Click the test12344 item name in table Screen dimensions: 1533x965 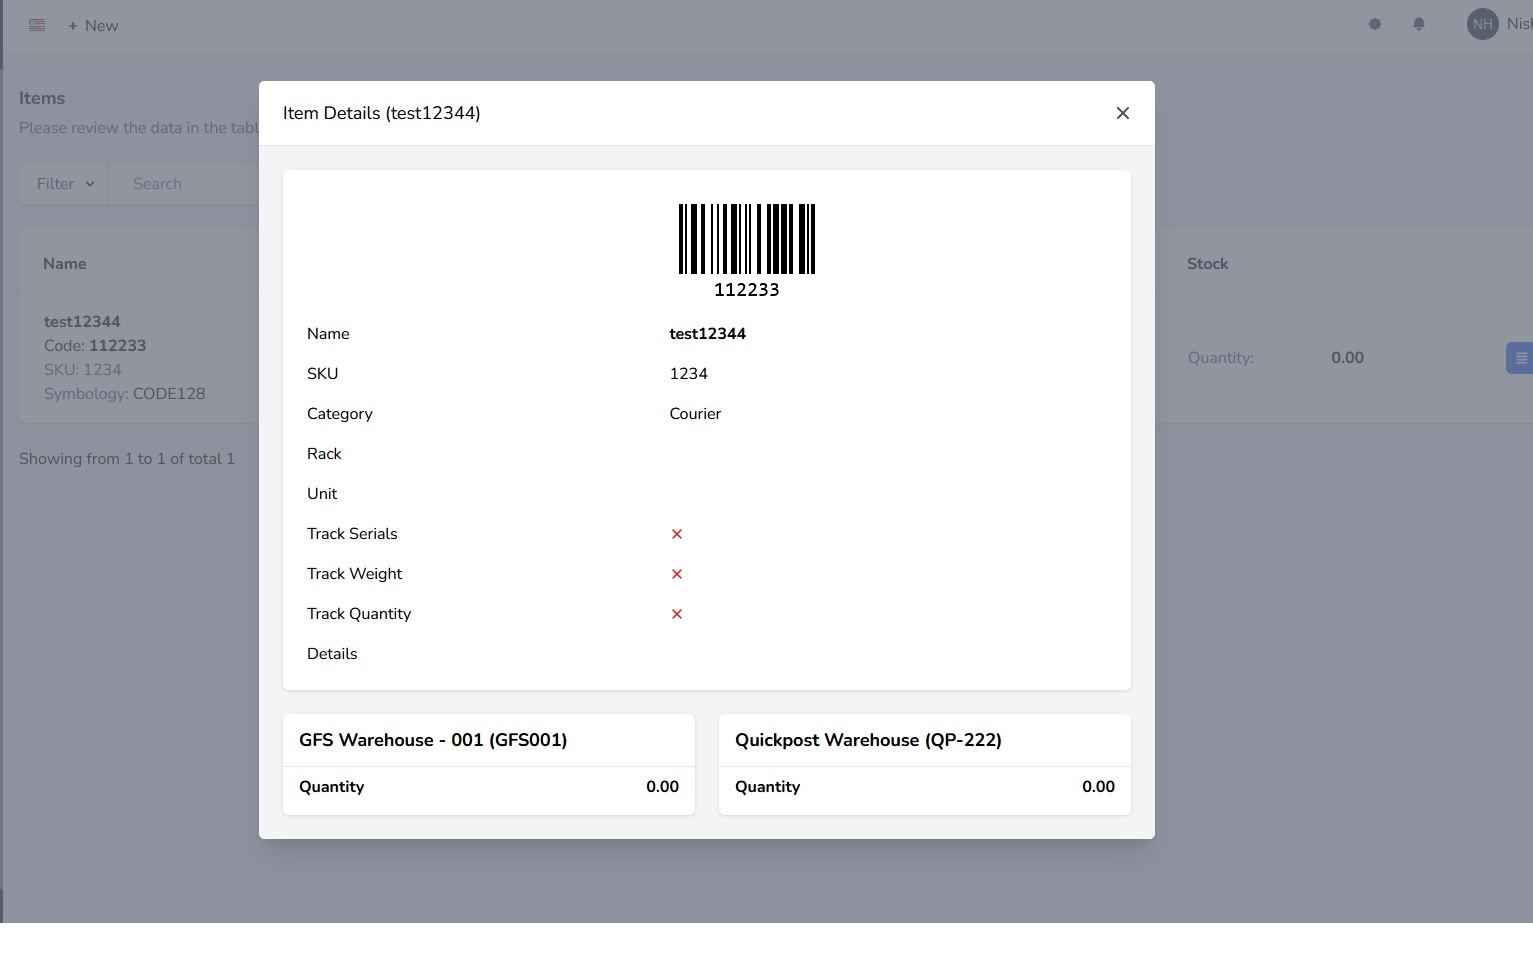point(82,321)
